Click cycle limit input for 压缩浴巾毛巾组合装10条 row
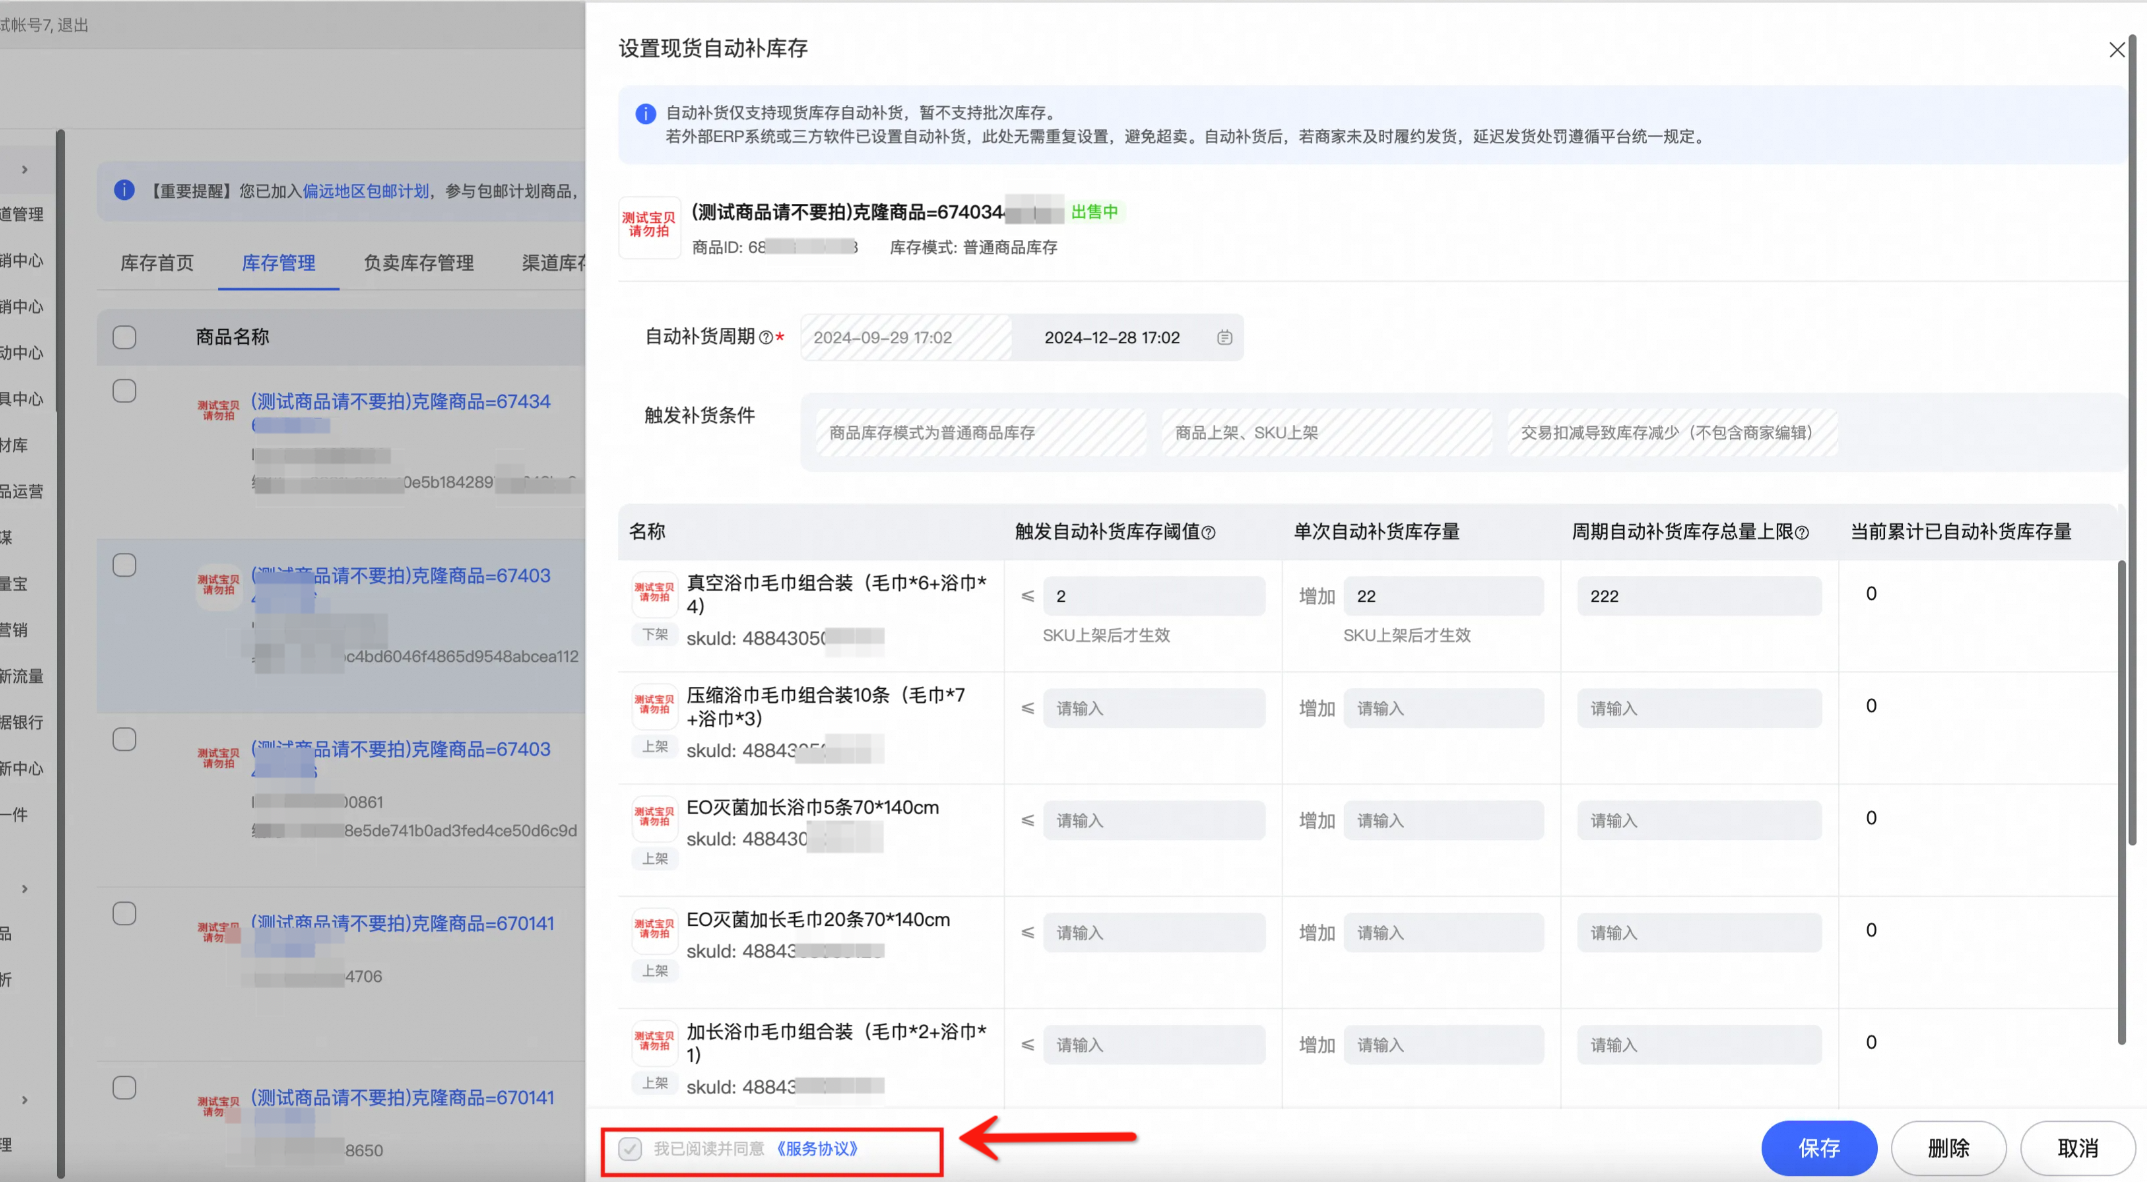 (x=1699, y=708)
